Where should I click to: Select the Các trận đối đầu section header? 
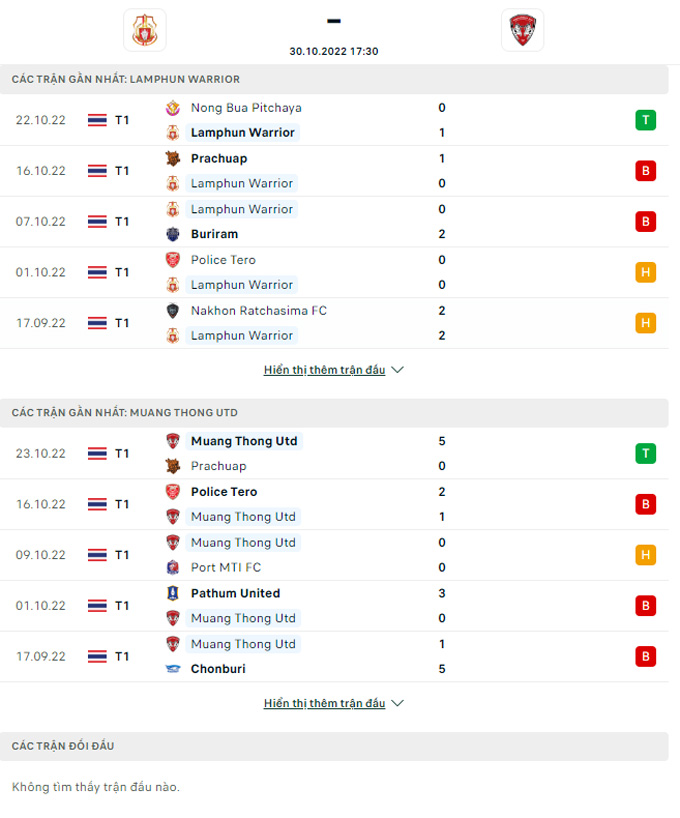click(x=334, y=746)
